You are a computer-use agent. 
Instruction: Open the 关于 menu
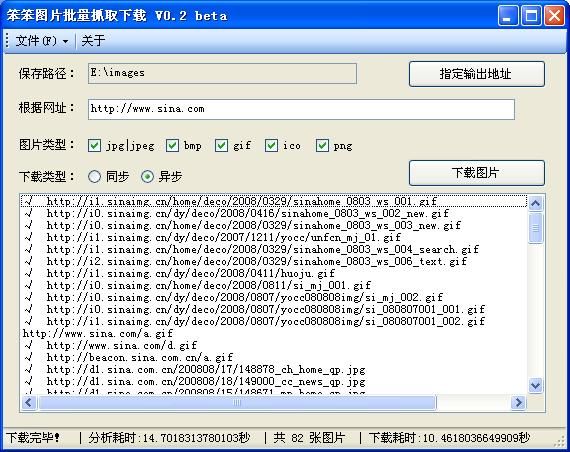93,40
